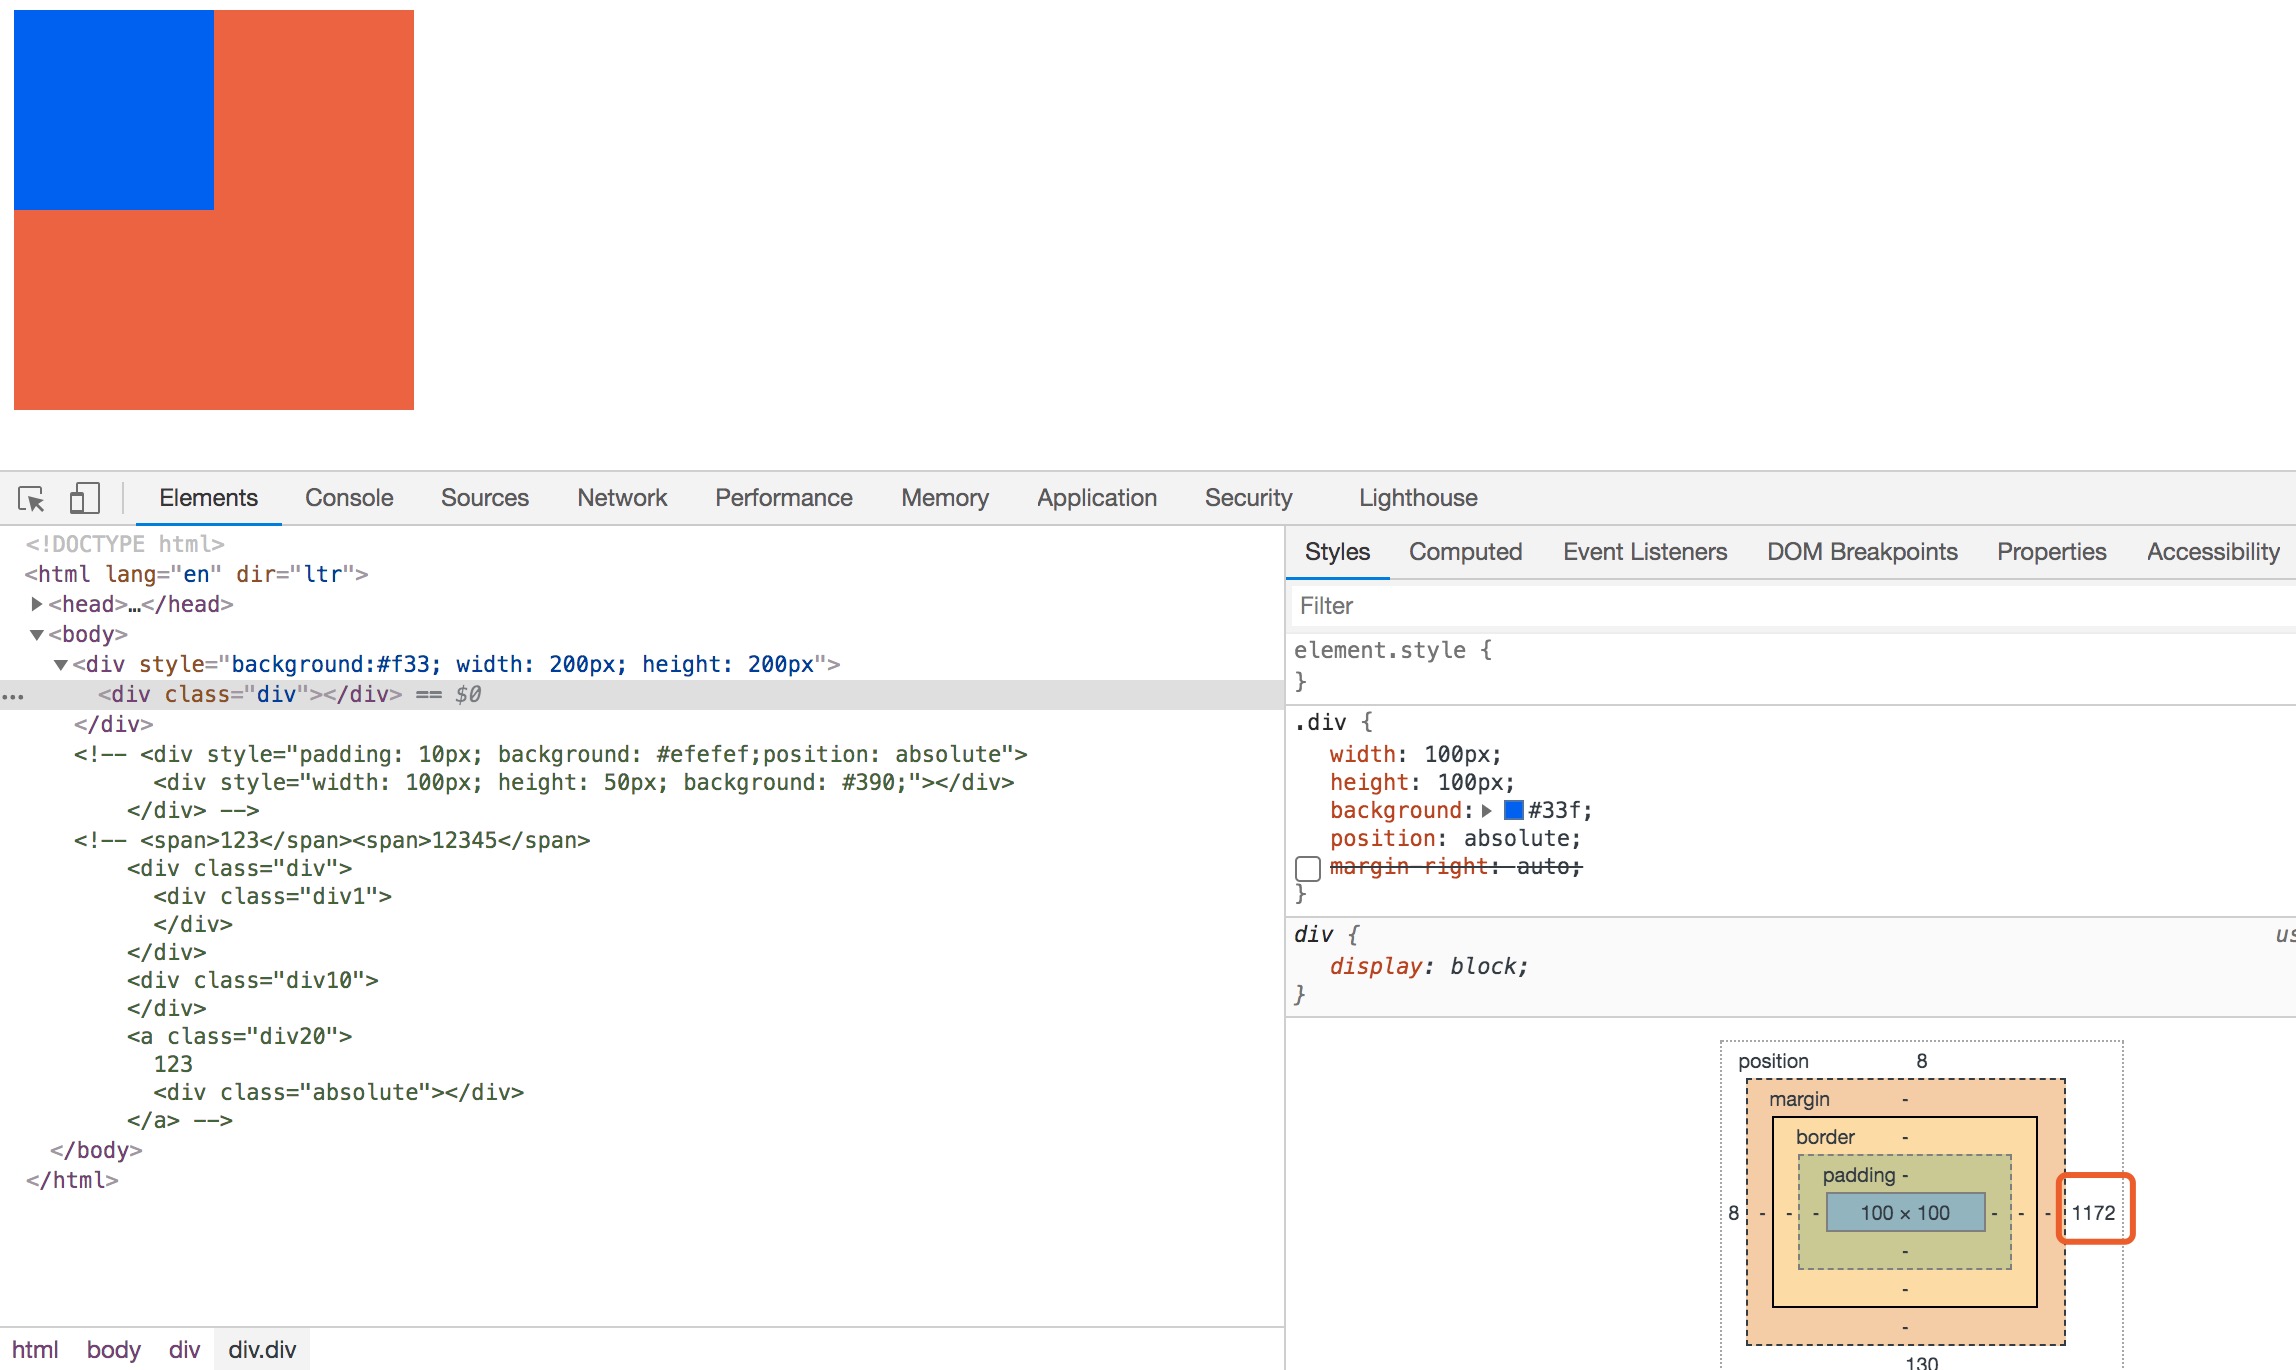Click the Elements panel tab
The image size is (2296, 1370).
209,497
